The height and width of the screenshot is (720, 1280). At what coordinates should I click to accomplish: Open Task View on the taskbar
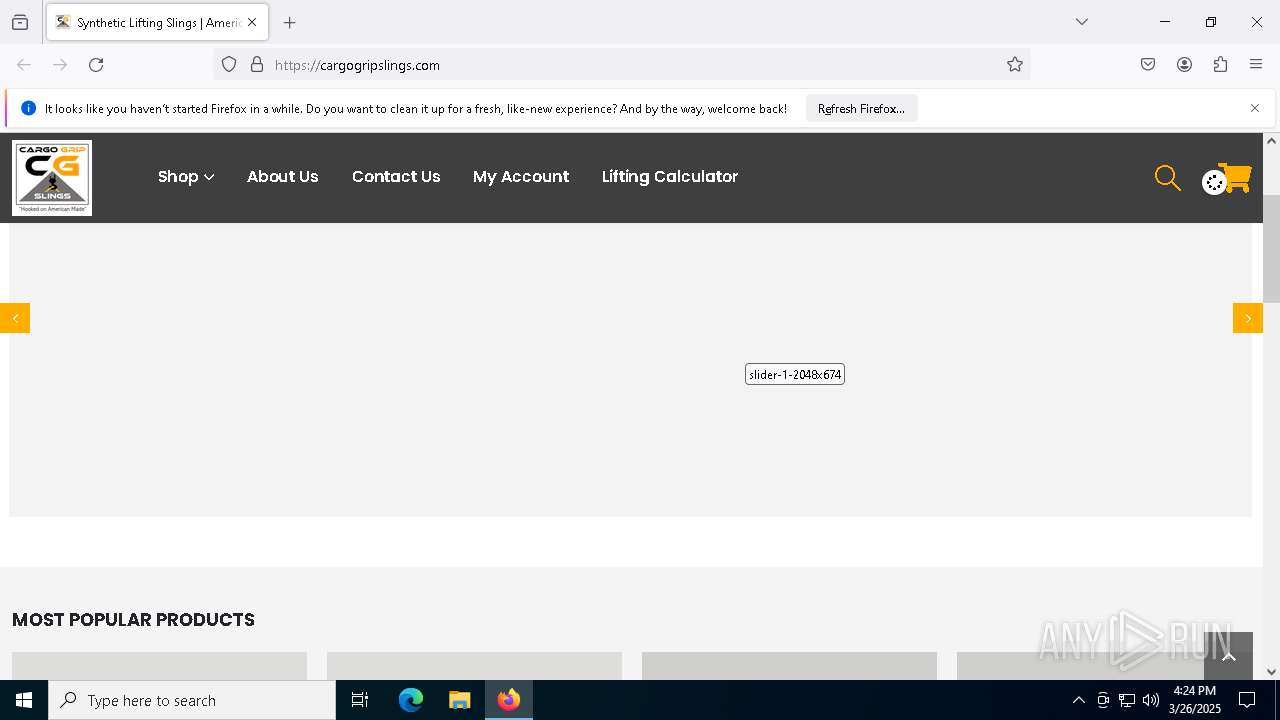click(360, 700)
